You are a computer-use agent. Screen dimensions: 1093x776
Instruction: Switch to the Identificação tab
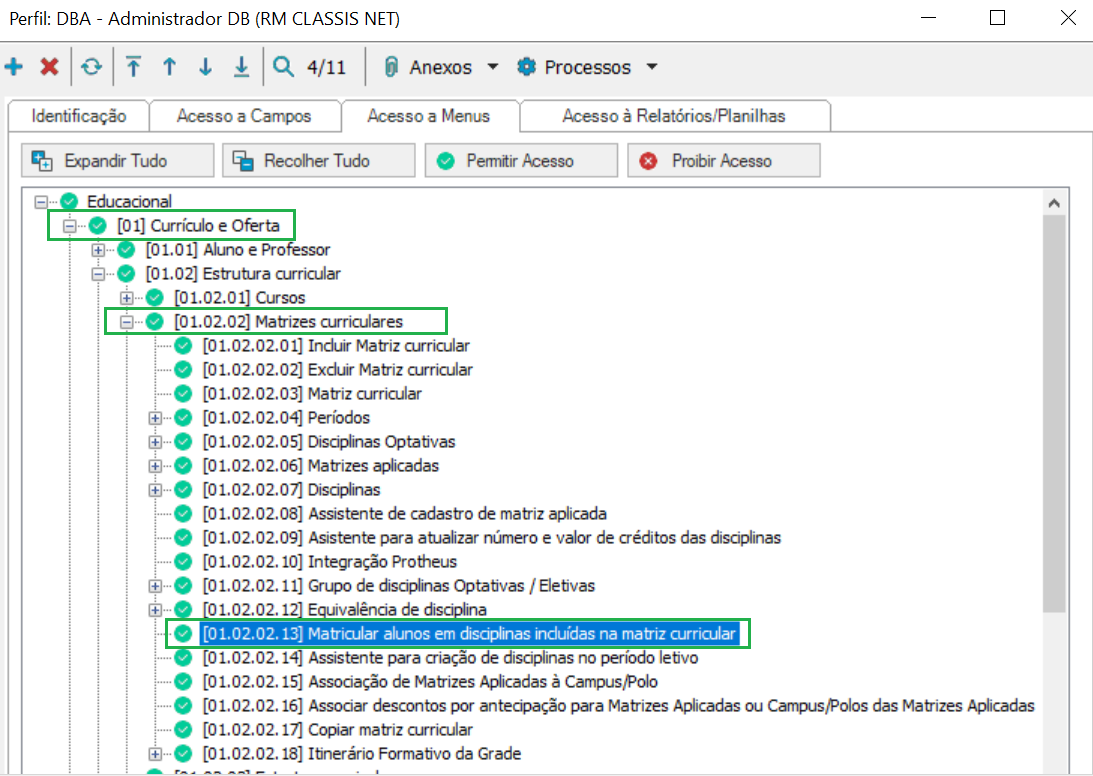point(79,116)
